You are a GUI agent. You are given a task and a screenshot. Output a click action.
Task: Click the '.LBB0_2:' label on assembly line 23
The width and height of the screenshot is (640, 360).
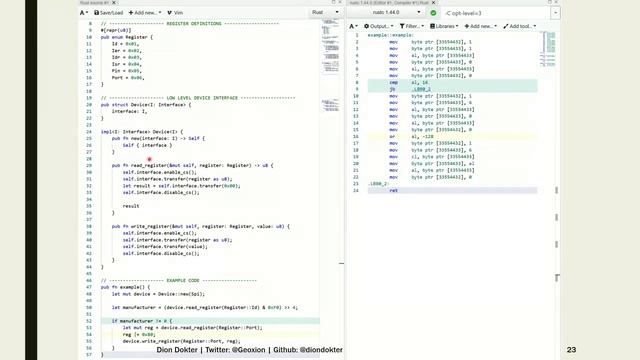[378, 184]
